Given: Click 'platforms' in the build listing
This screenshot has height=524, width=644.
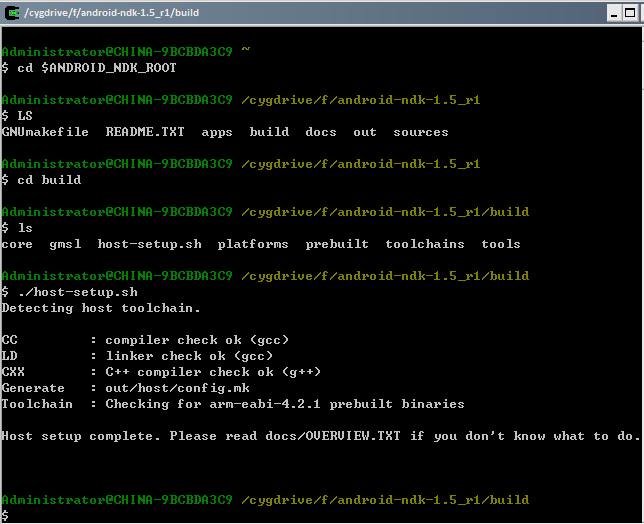Looking at the screenshot, I should click(x=253, y=245).
